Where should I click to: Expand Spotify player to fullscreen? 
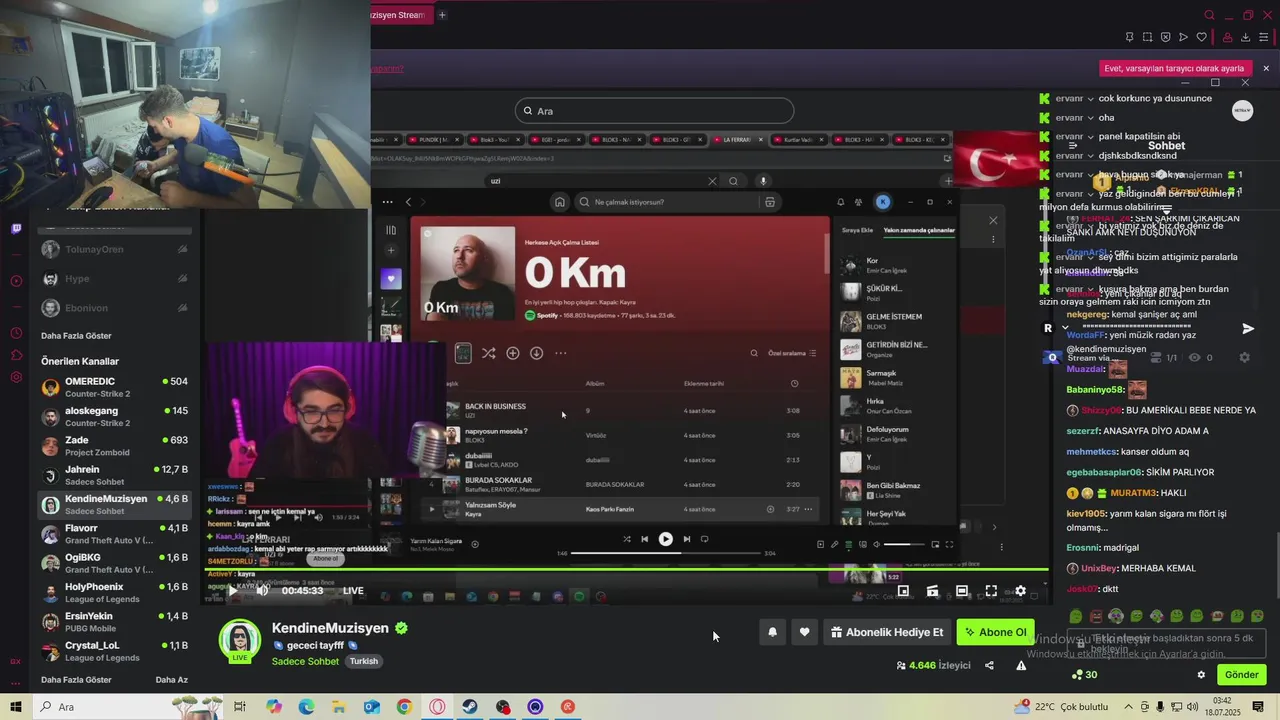pyautogui.click(x=949, y=544)
